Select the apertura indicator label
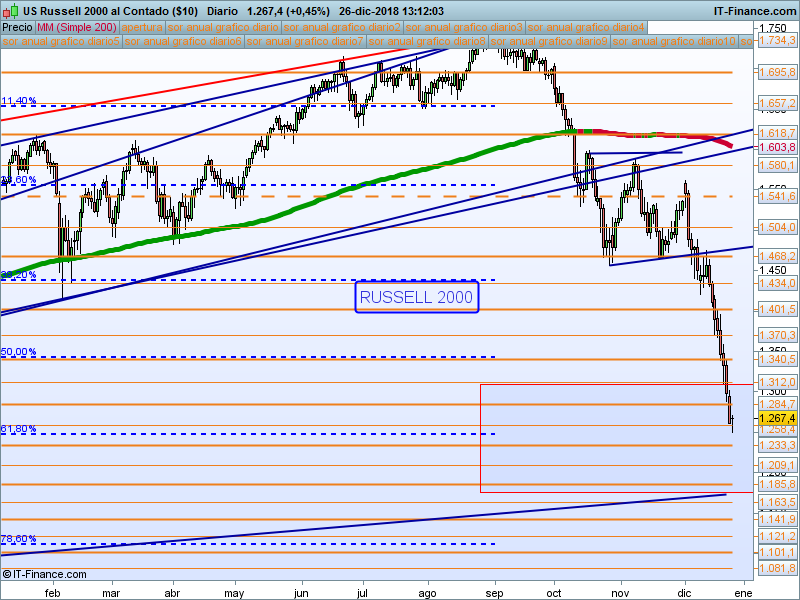This screenshot has width=800, height=600. 142,28
